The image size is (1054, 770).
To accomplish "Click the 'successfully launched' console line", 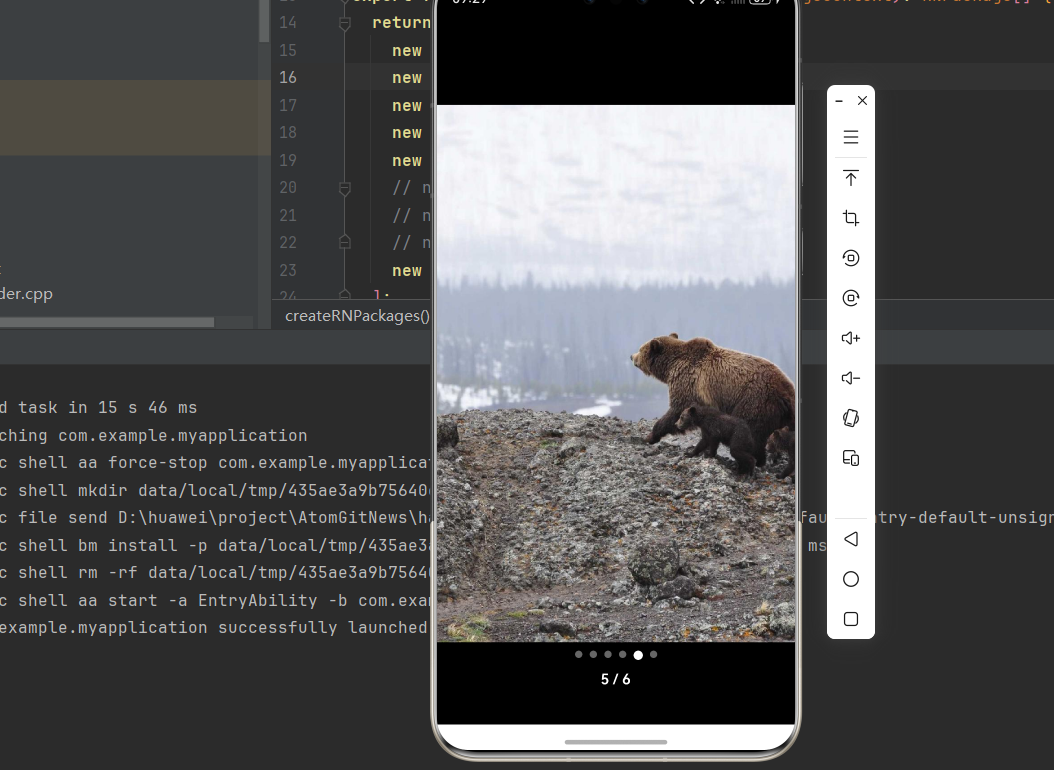I will [214, 628].
